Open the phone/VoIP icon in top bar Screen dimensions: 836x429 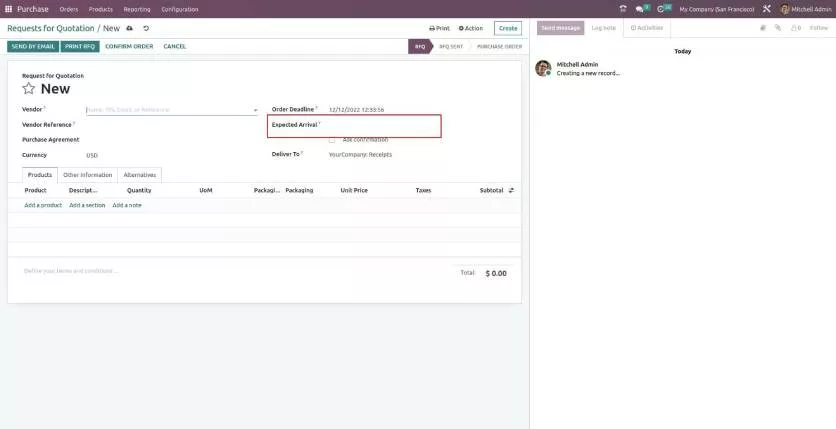pyautogui.click(x=623, y=9)
